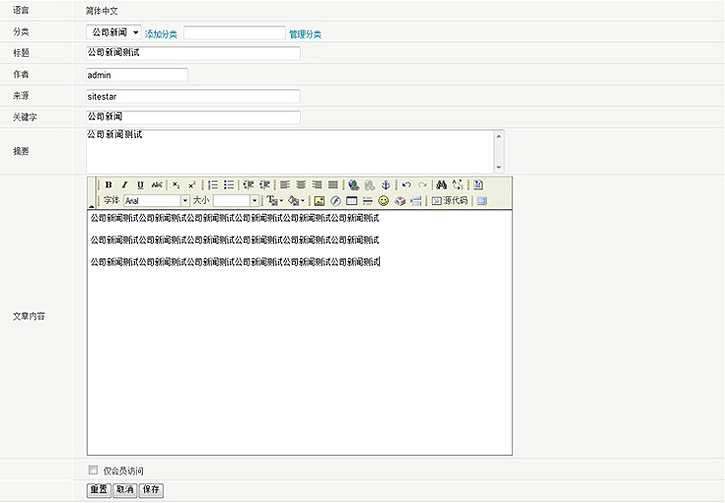Insert bulleted list
This screenshot has width=725, height=503.
pyautogui.click(x=229, y=185)
